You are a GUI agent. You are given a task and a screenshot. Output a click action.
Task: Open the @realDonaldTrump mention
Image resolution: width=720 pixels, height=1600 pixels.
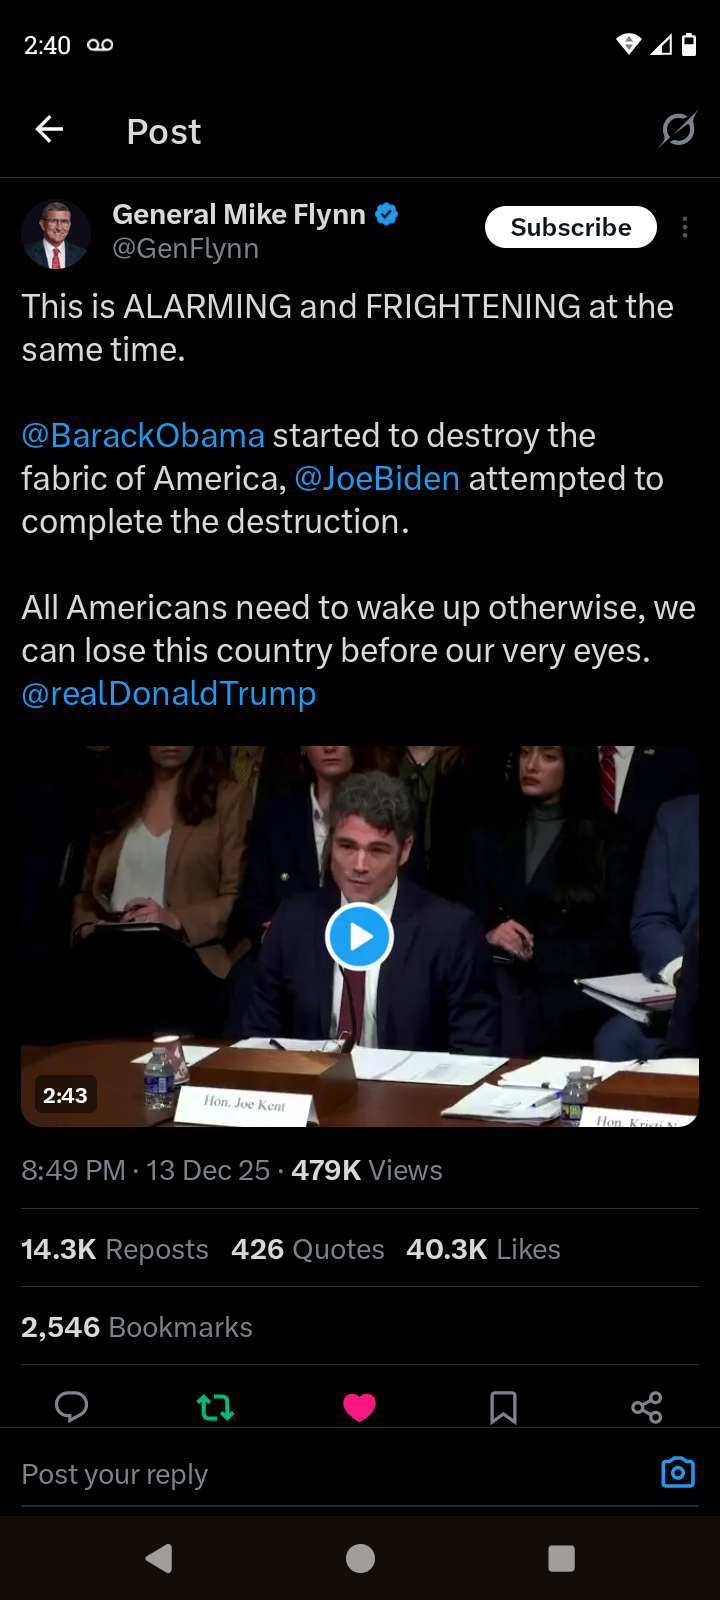169,694
